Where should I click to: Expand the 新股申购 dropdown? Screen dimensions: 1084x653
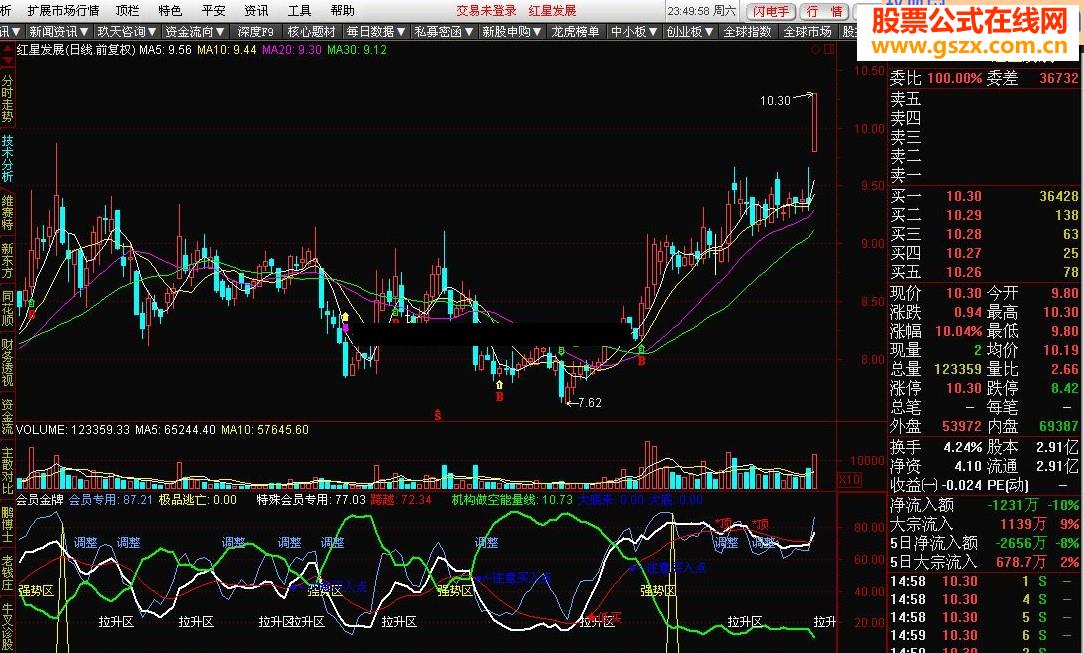(x=512, y=32)
